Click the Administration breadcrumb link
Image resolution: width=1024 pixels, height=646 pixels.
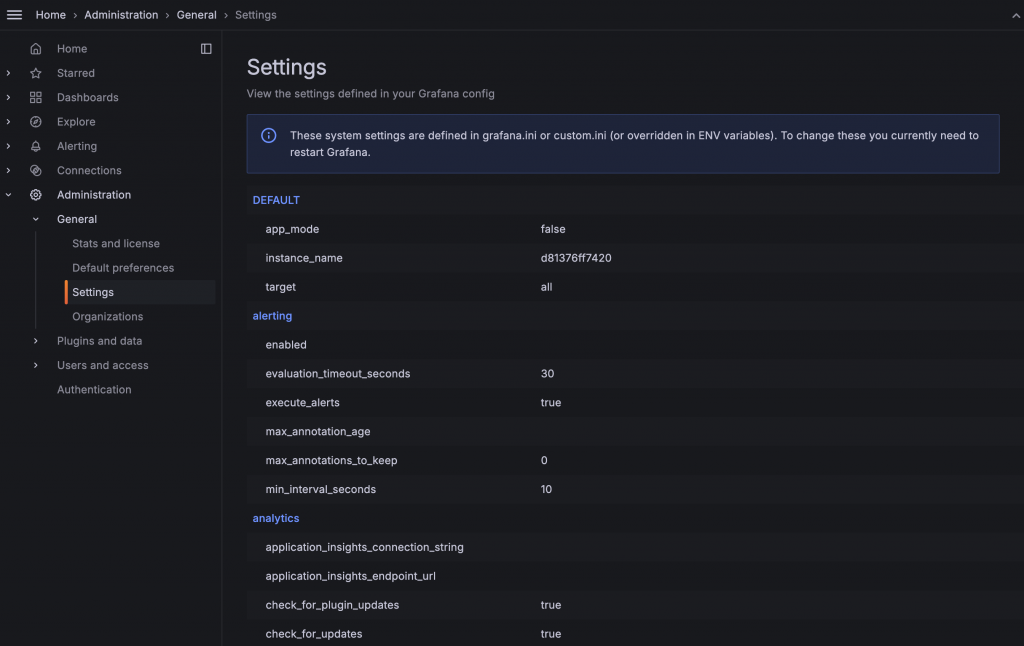[x=121, y=15]
